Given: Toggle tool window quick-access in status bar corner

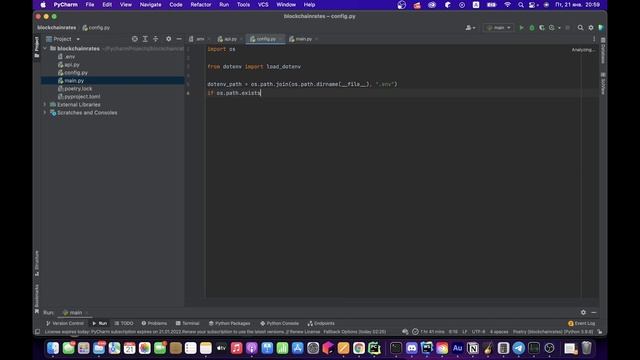Looking at the screenshot, I should point(38,332).
